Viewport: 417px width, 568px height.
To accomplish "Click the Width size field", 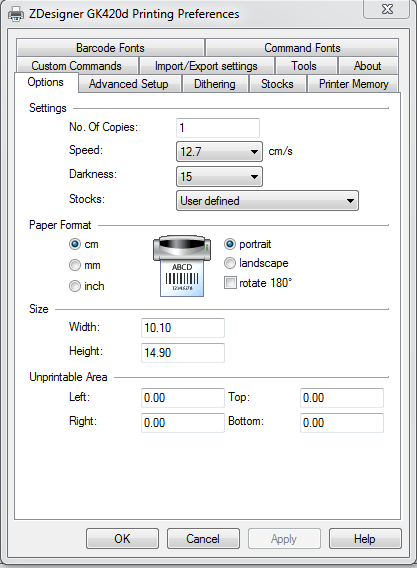I will (x=183, y=328).
